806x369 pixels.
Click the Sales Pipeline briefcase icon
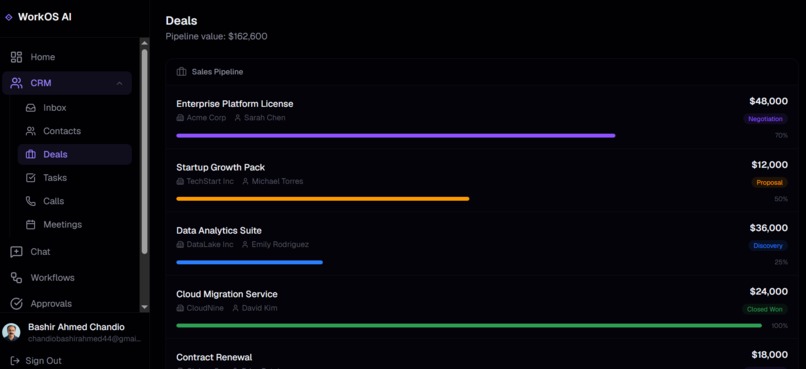(x=181, y=72)
